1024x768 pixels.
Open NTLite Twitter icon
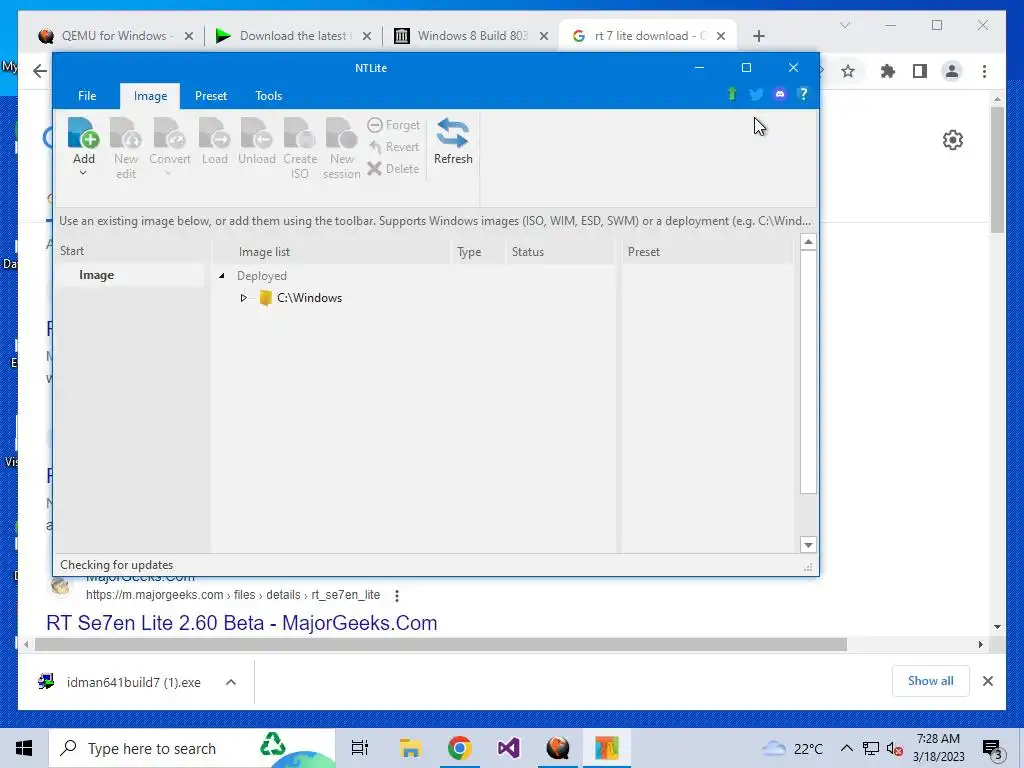coord(756,94)
